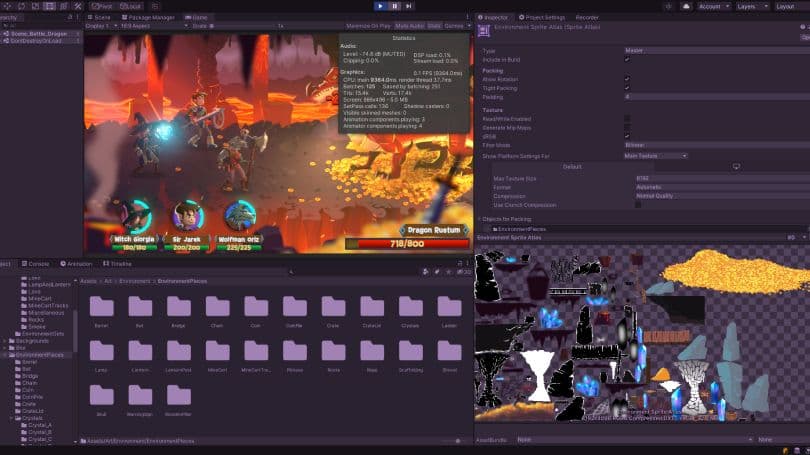Click the Local toggle button
Image resolution: width=810 pixels, height=455 pixels.
point(130,6)
